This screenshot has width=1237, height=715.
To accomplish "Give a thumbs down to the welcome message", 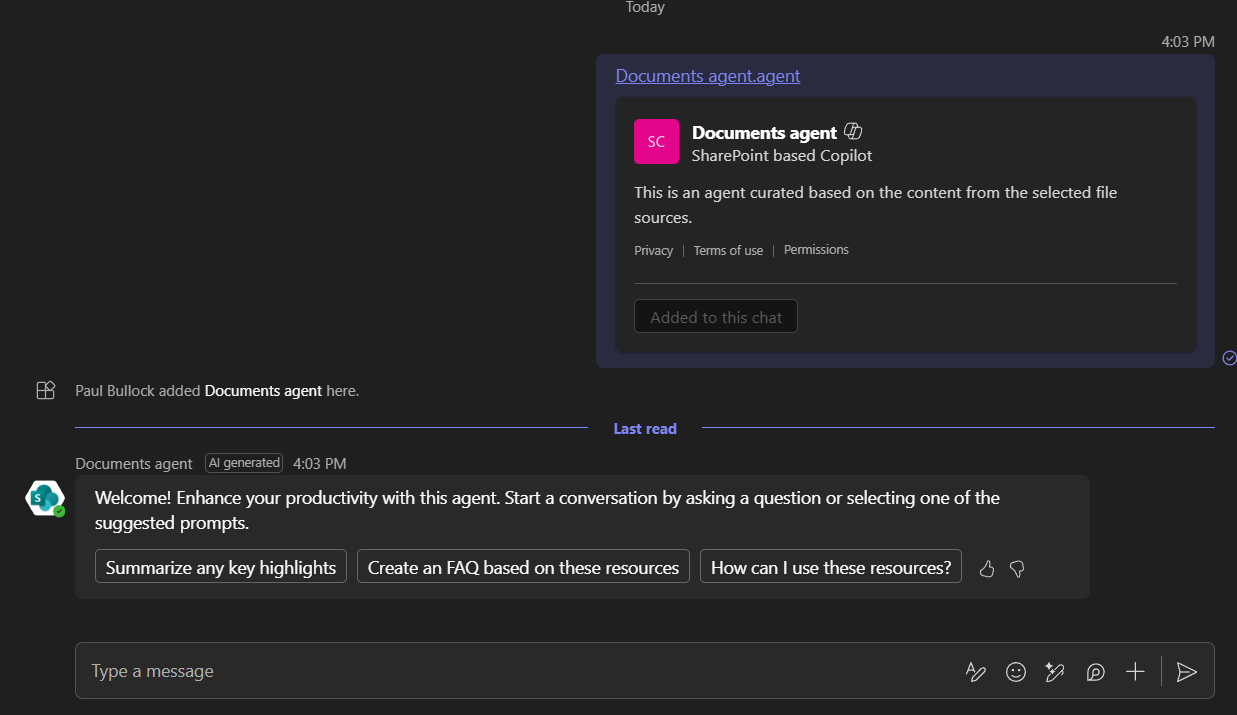I will (x=1017, y=568).
